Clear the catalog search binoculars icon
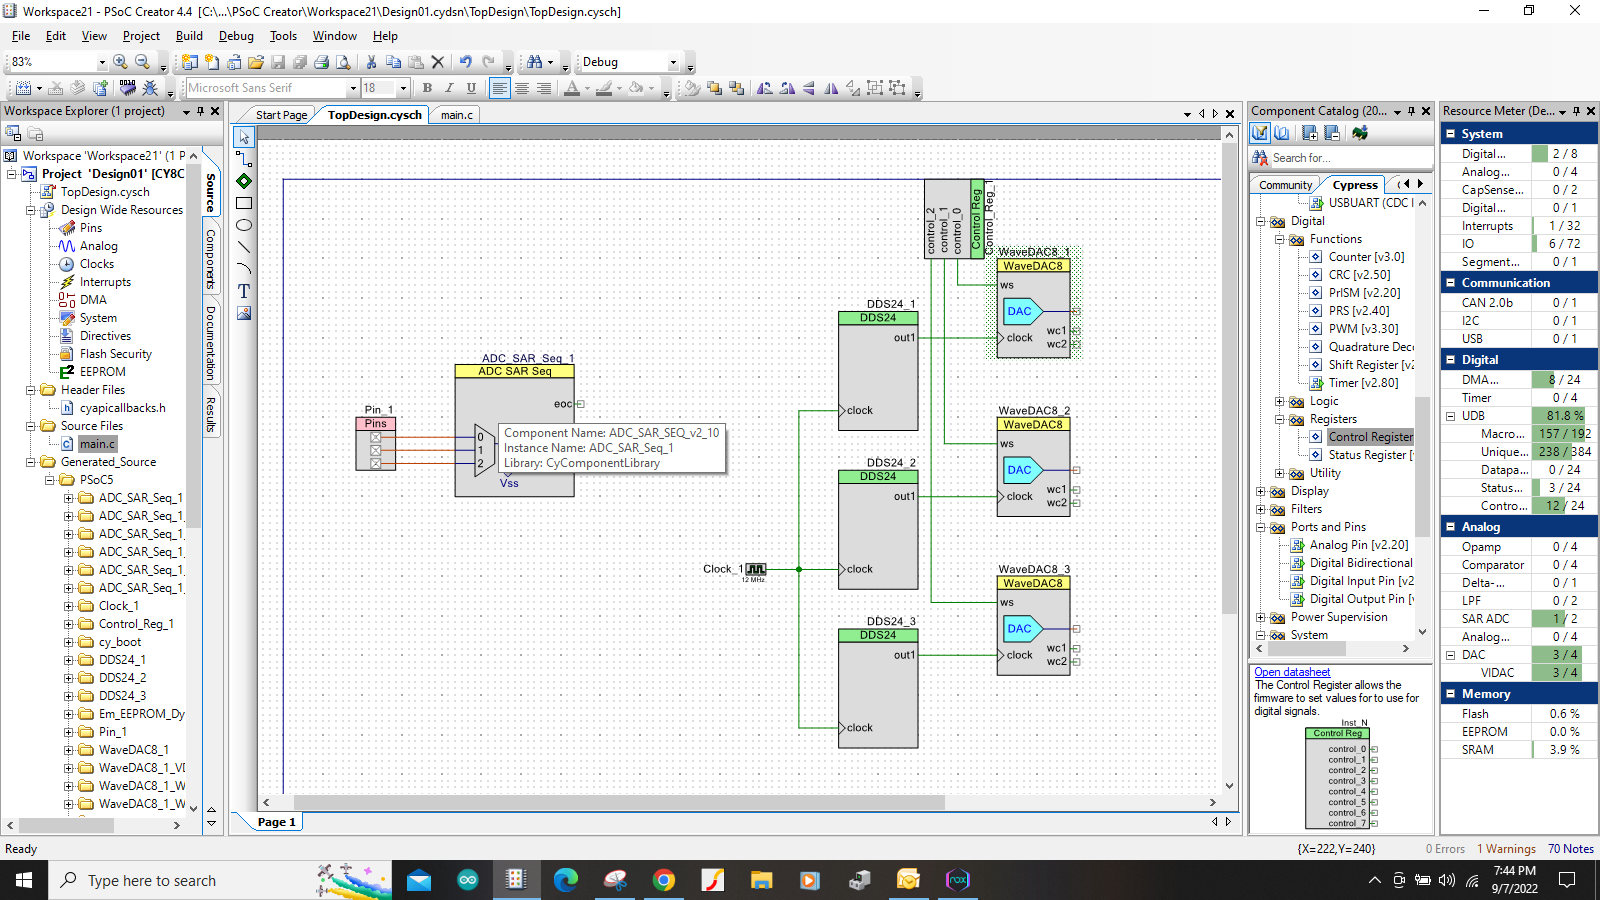Image resolution: width=1600 pixels, height=900 pixels. 1260,158
